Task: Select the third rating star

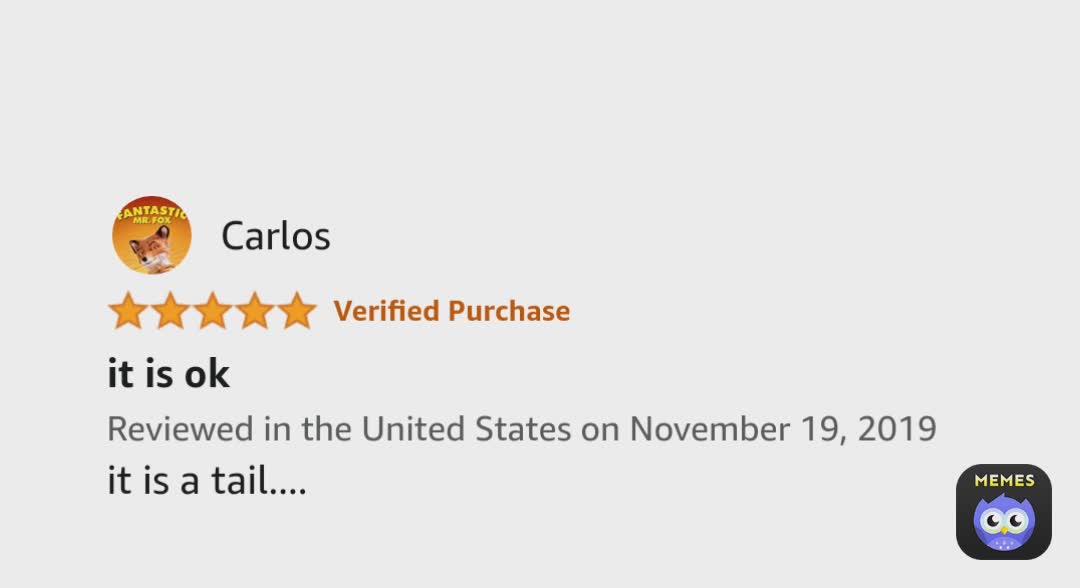Action: tap(212, 312)
